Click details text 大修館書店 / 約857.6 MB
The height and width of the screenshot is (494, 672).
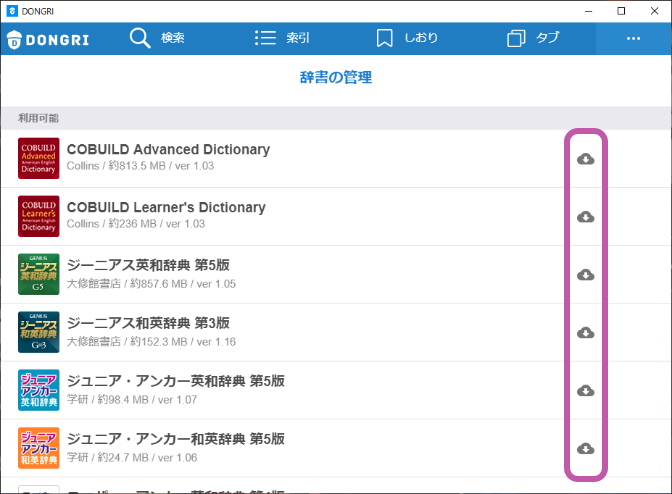click(127, 284)
